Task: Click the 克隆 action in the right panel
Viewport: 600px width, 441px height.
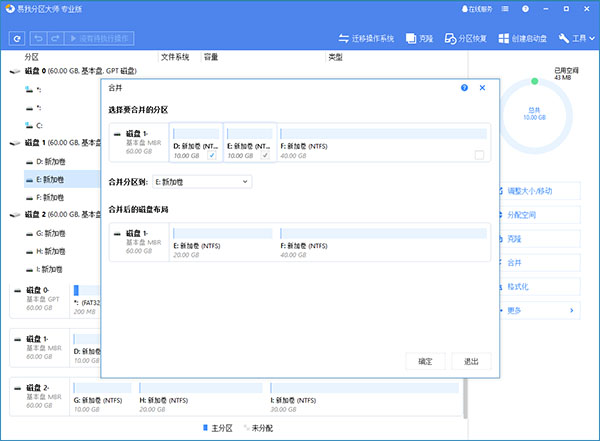Action: pyautogui.click(x=540, y=239)
